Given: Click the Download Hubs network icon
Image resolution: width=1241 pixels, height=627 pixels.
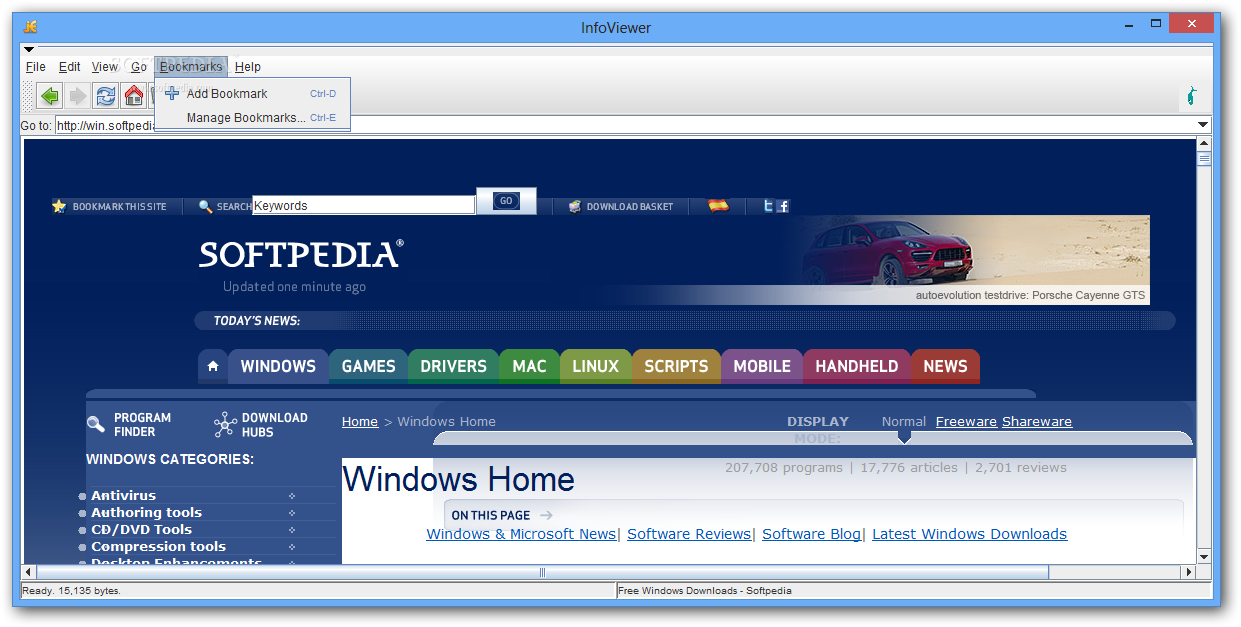Looking at the screenshot, I should pos(225,425).
